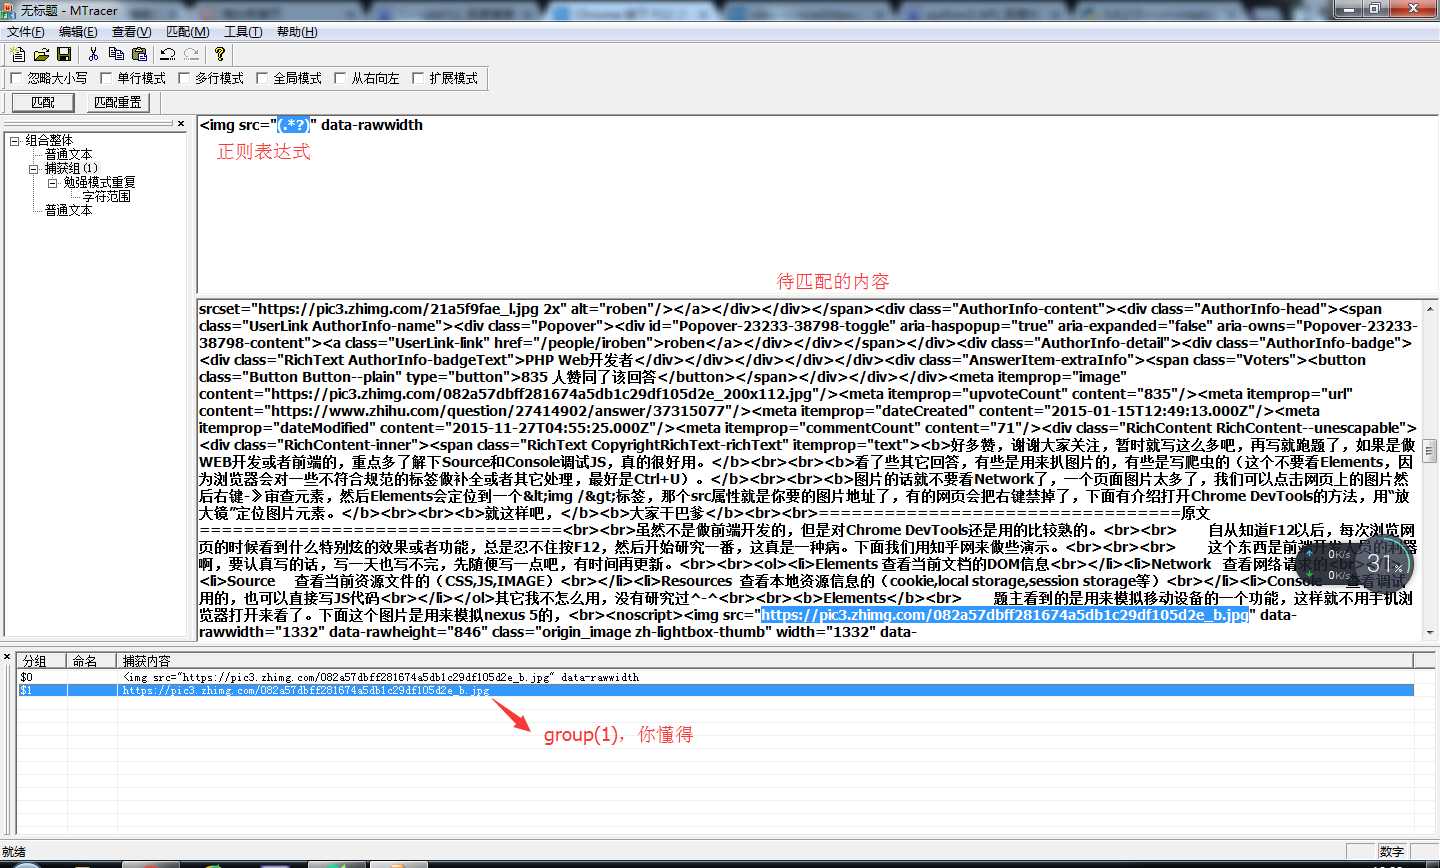Click the Open file folder icon
Screen dimensions: 1440x868
[x=41, y=54]
